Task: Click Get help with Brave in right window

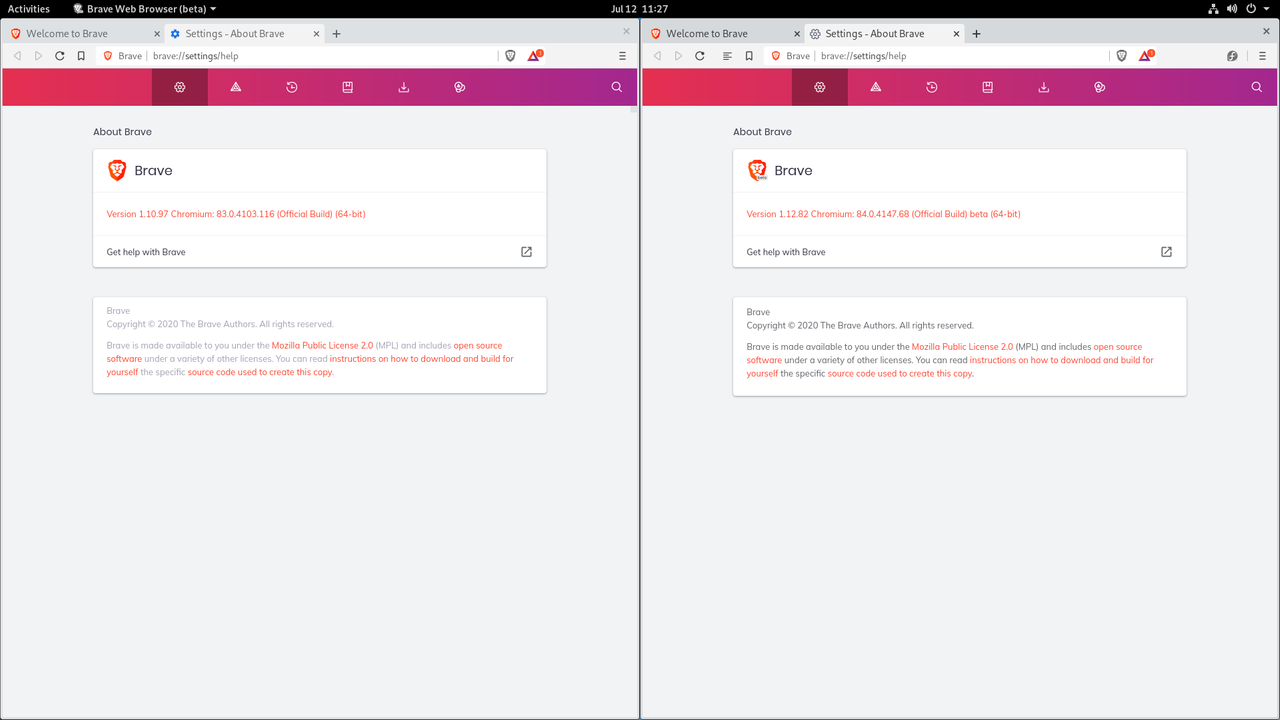Action: pos(786,252)
